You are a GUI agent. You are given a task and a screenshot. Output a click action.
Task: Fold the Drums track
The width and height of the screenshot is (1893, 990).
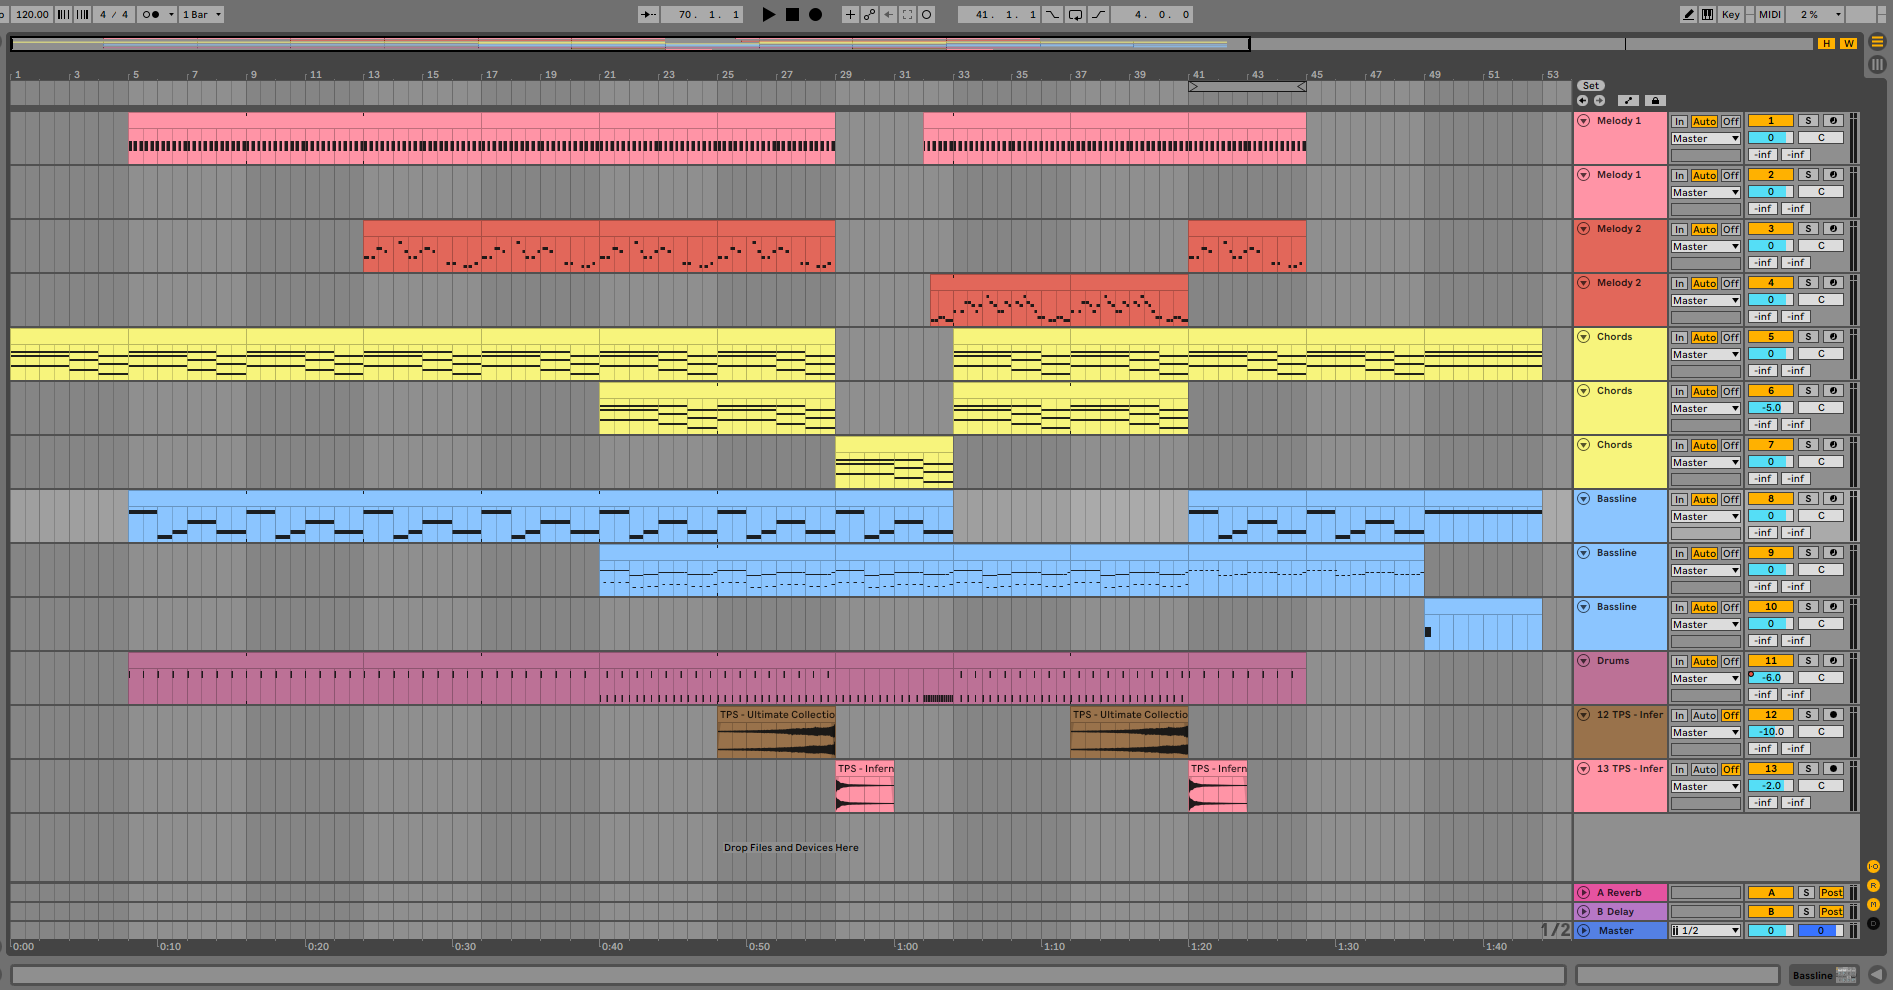[1584, 661]
